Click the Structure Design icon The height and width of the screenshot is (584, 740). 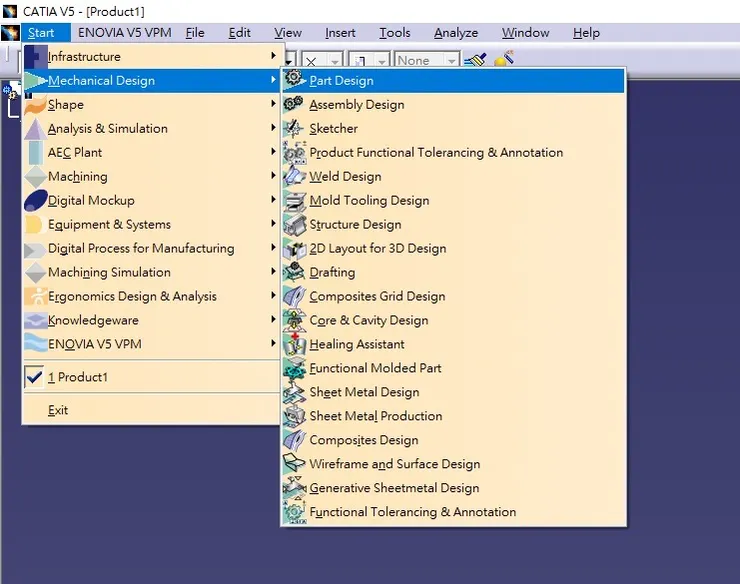(294, 224)
